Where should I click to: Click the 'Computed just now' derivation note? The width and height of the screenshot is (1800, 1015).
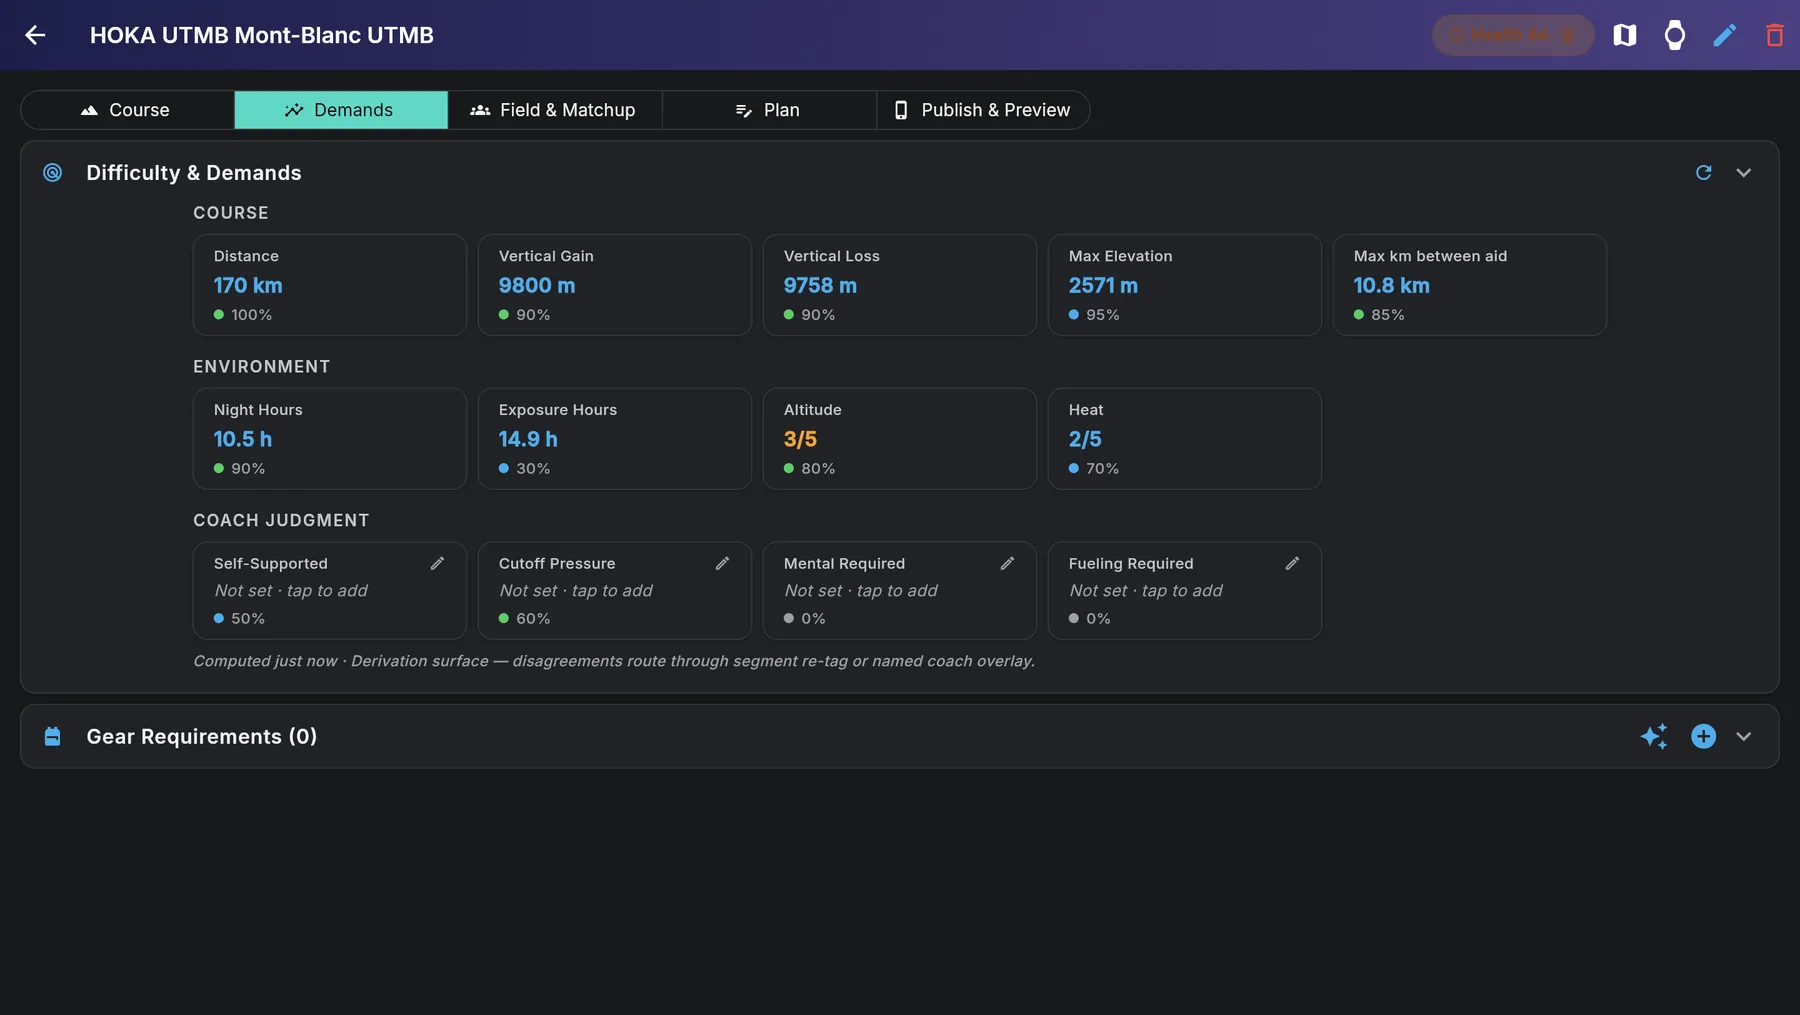614,661
